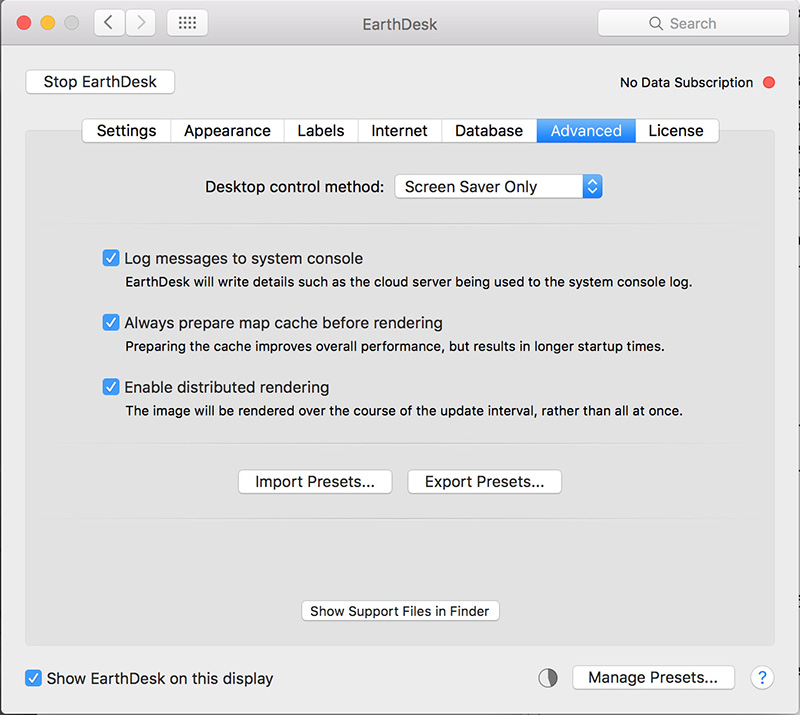Open help with the question mark button
The height and width of the screenshot is (715, 800).
click(x=762, y=678)
